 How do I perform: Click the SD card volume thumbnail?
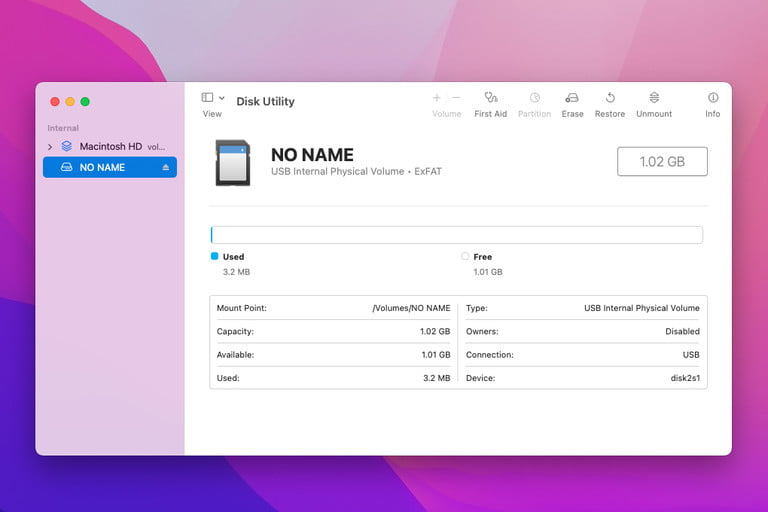click(233, 162)
